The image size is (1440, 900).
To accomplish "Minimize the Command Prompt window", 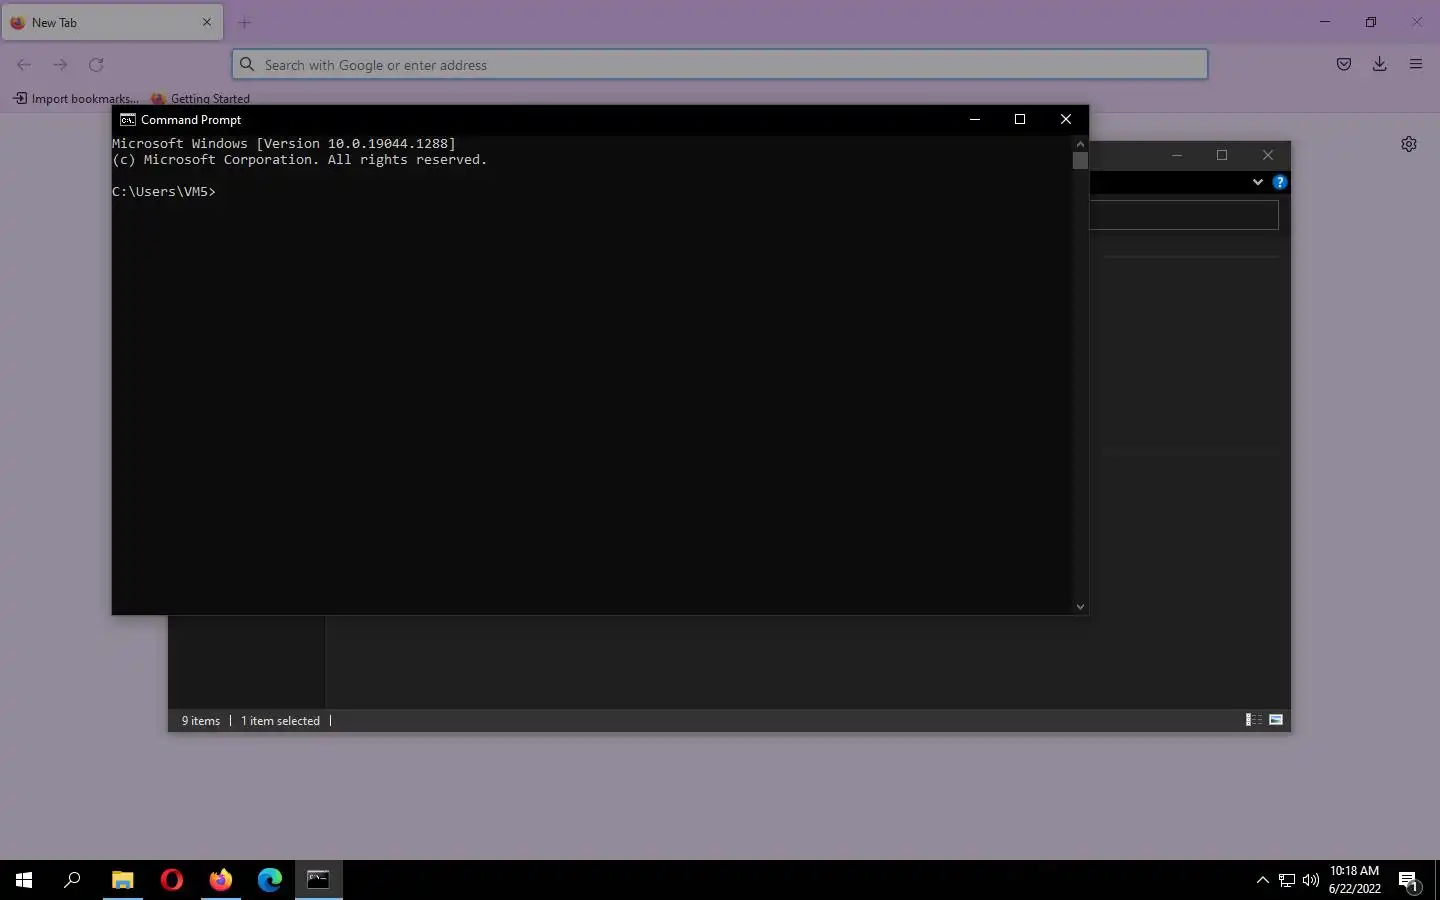I will point(975,119).
